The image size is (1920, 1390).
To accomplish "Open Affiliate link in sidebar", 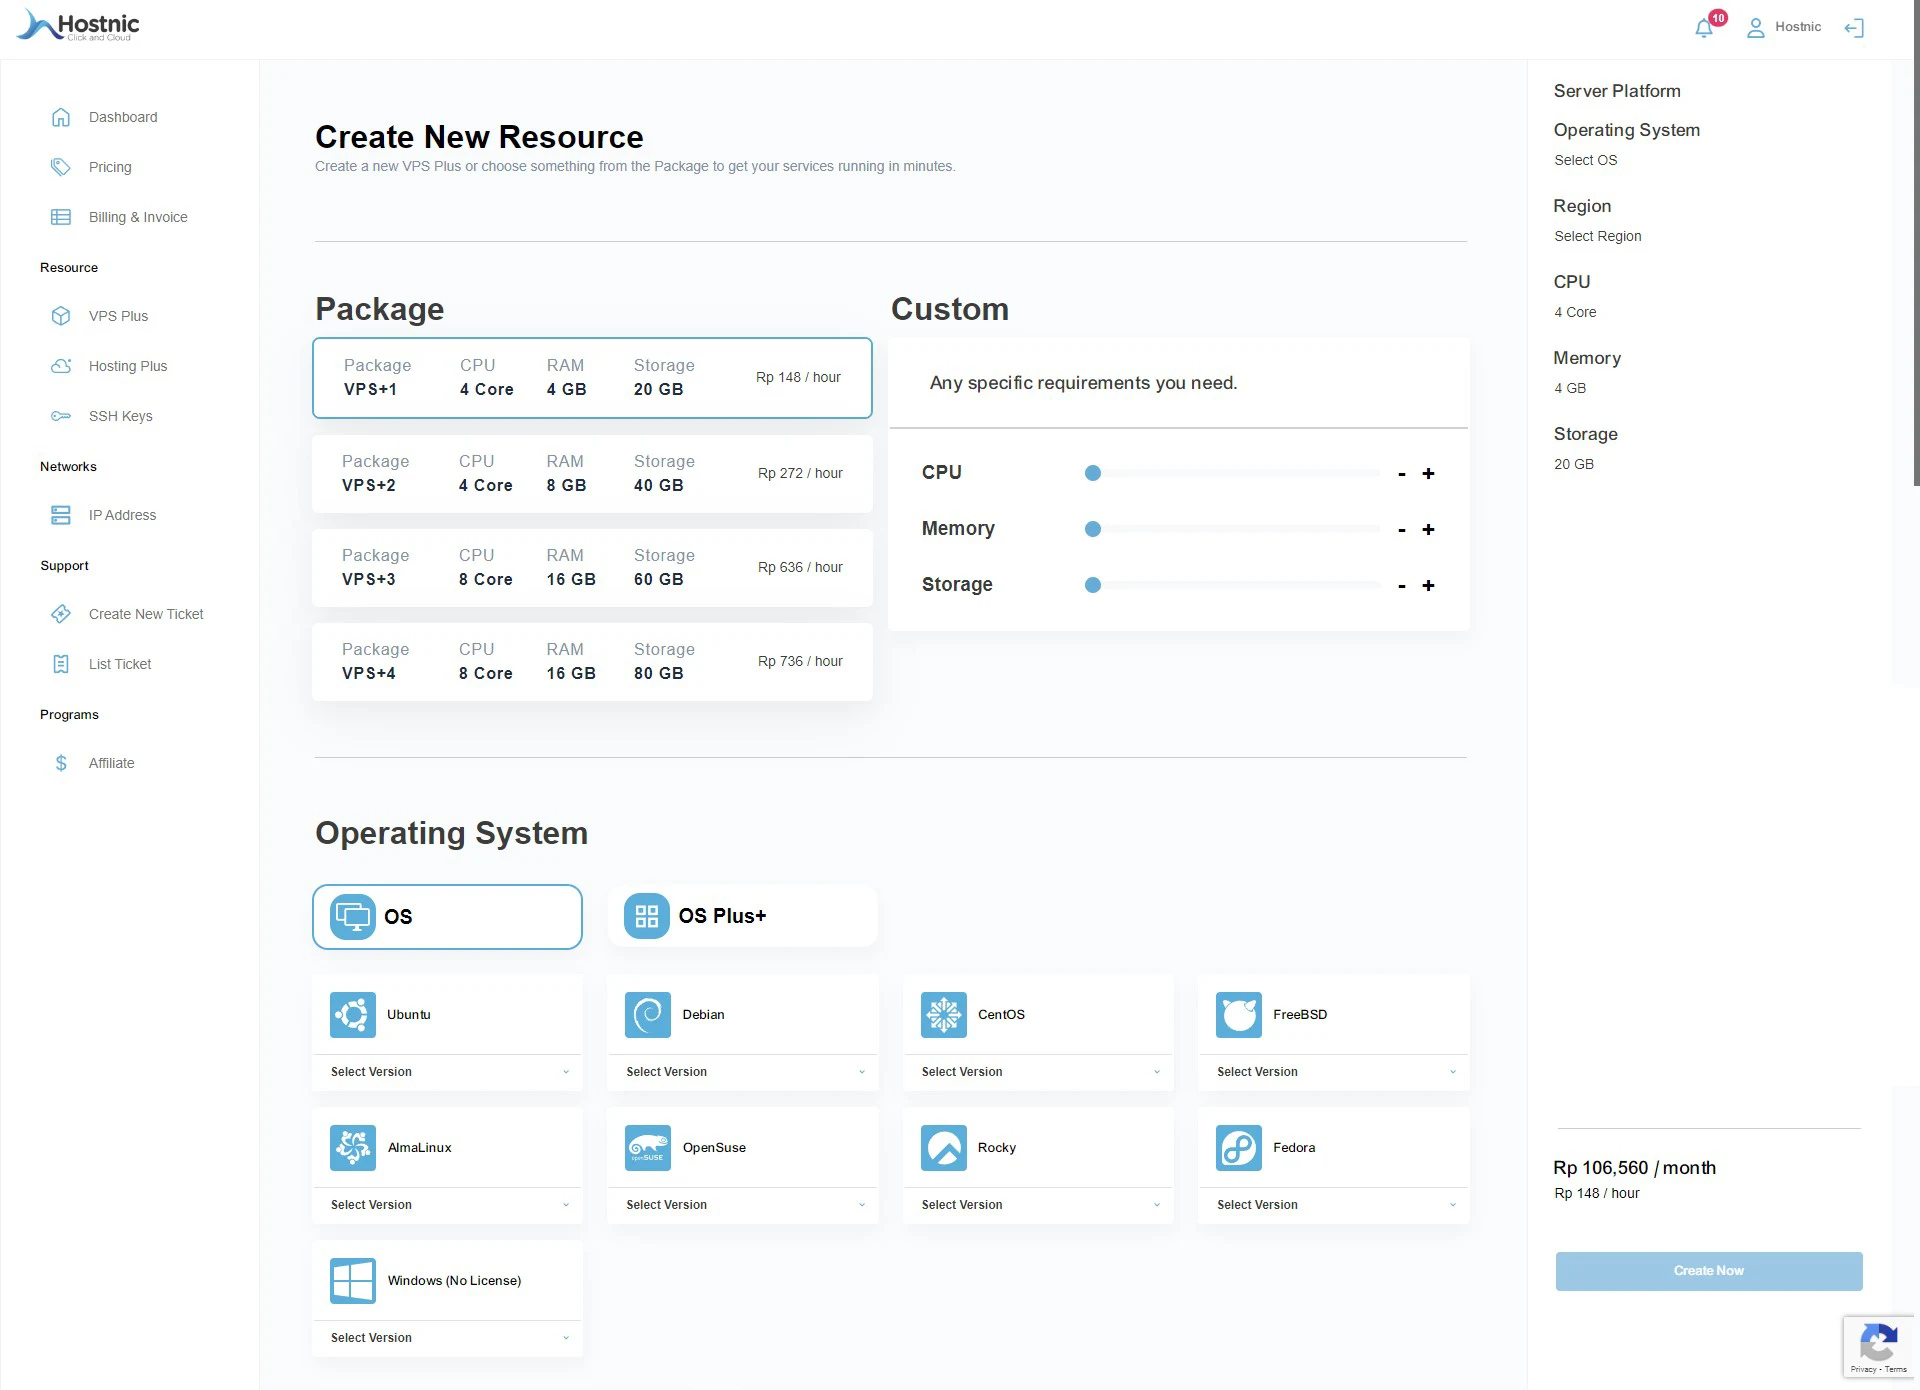I will click(x=111, y=763).
